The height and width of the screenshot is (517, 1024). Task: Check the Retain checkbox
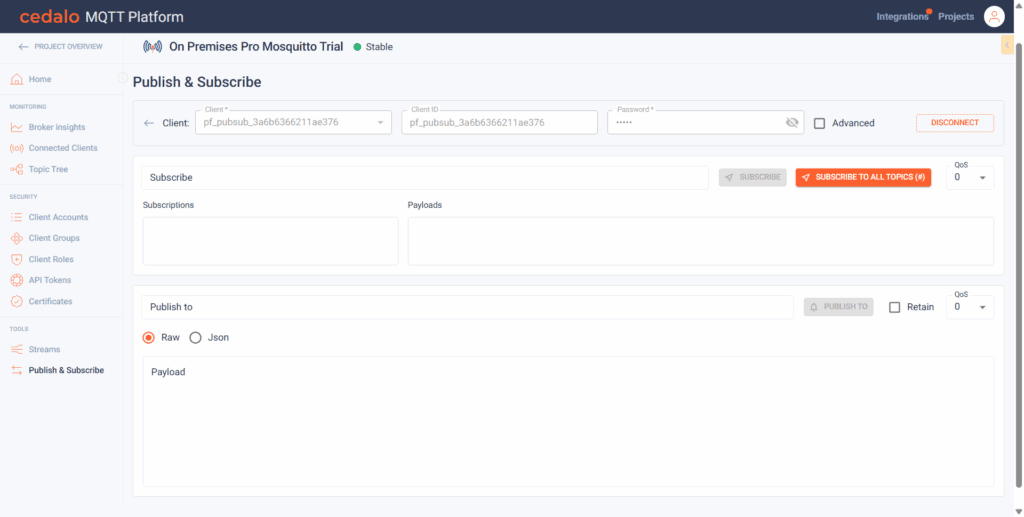click(x=895, y=307)
